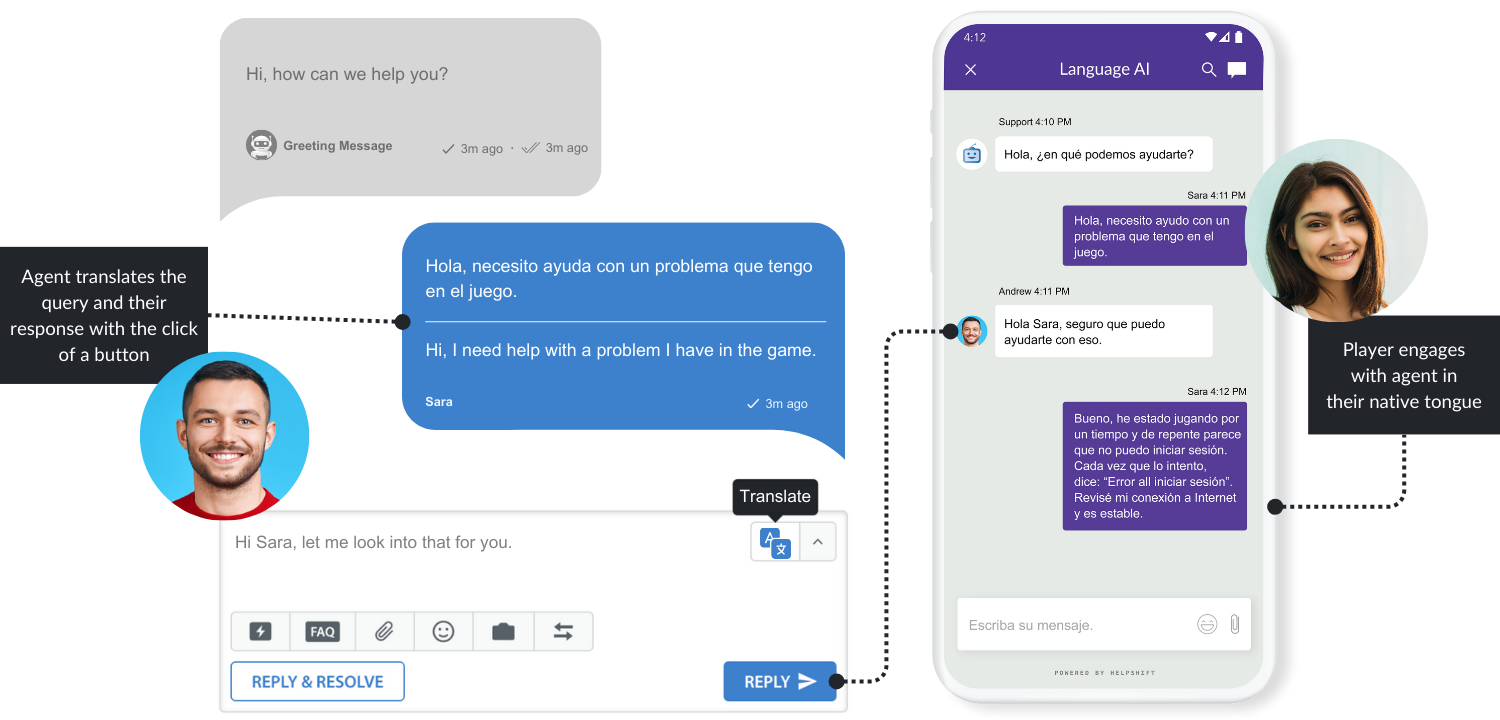The image size is (1500, 720).
Task: Open the emoji icon in phone message bar
Action: click(1207, 624)
